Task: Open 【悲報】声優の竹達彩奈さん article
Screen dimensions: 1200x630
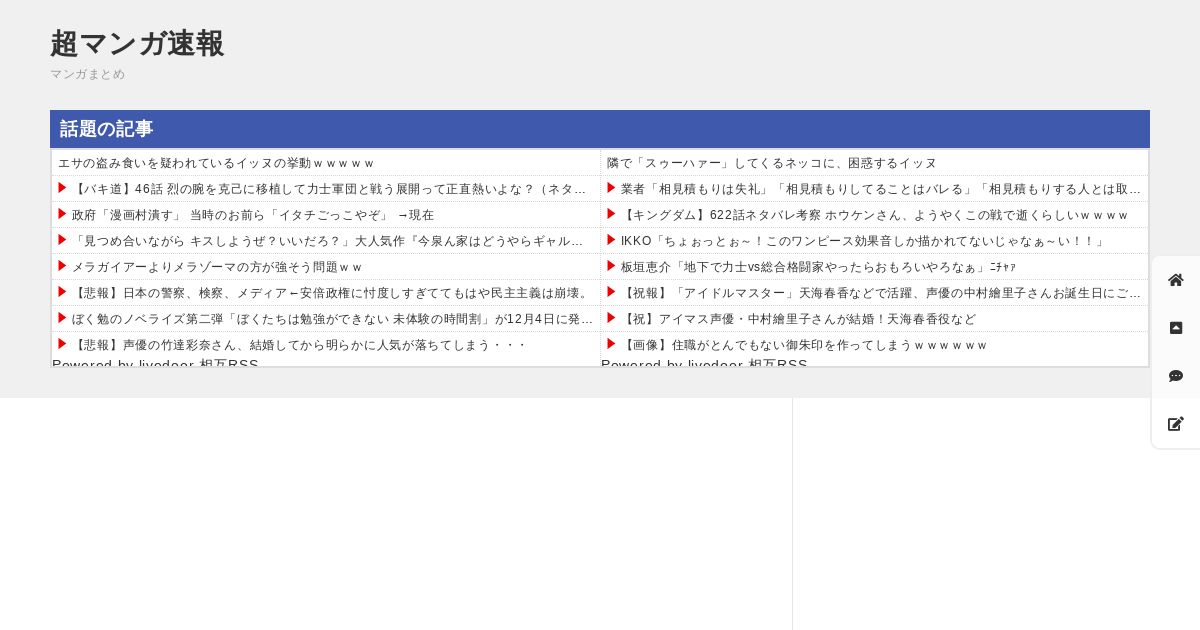Action: pos(299,345)
